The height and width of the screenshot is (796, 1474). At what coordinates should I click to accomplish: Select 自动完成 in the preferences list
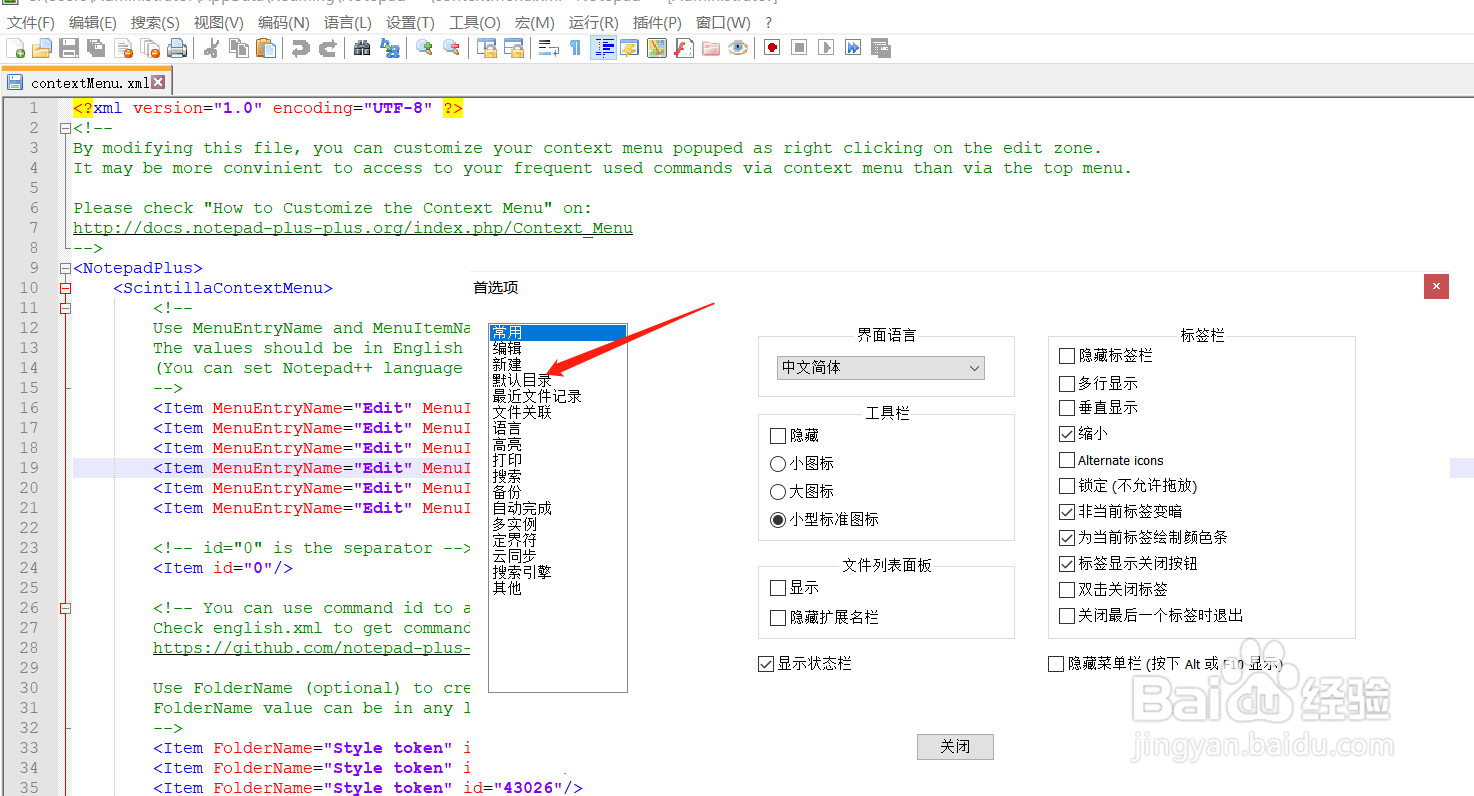522,508
